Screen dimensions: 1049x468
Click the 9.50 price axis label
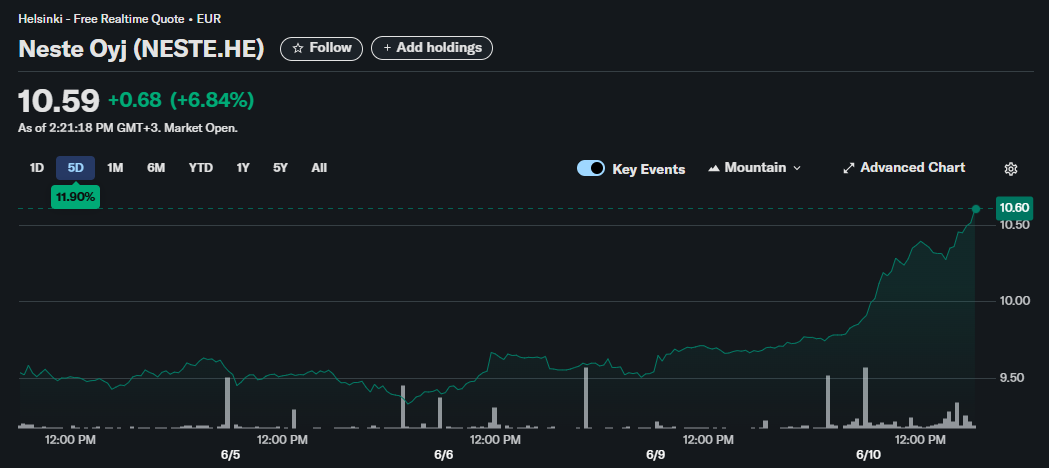pyautogui.click(x=1014, y=378)
